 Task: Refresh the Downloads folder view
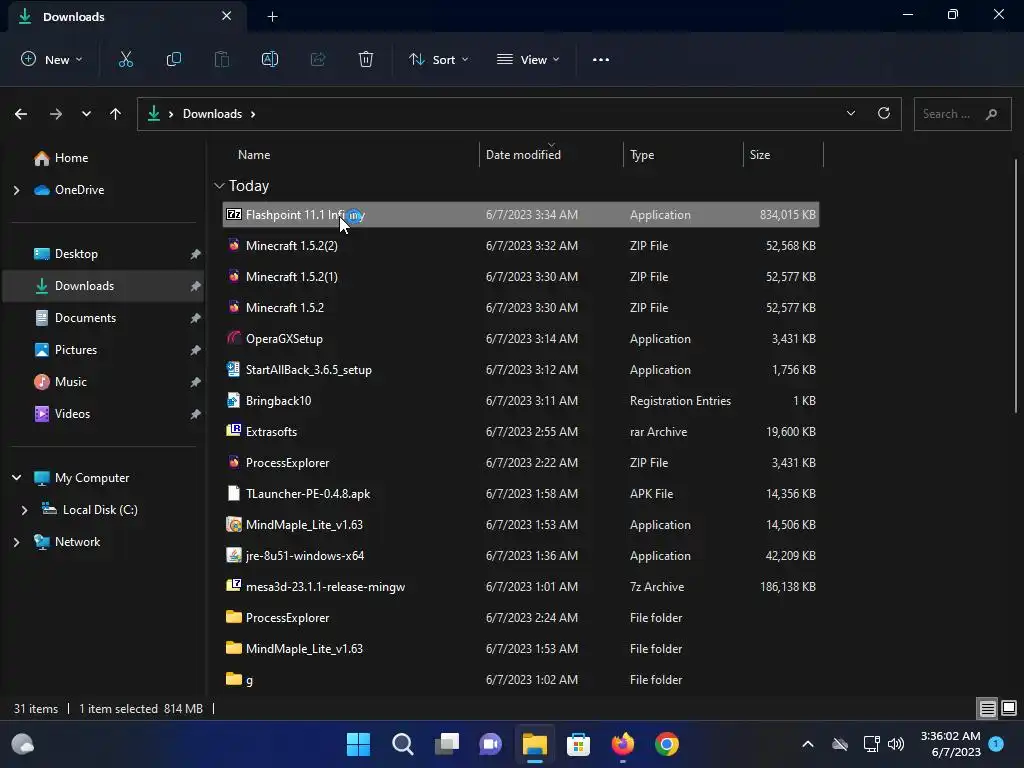(884, 114)
